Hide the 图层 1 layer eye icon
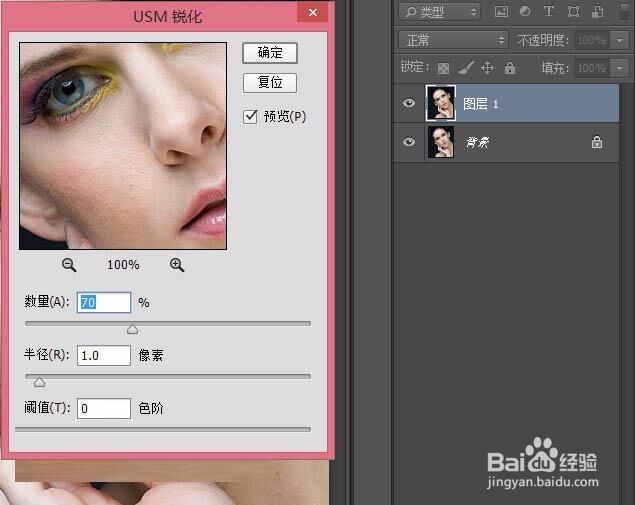 coord(409,103)
